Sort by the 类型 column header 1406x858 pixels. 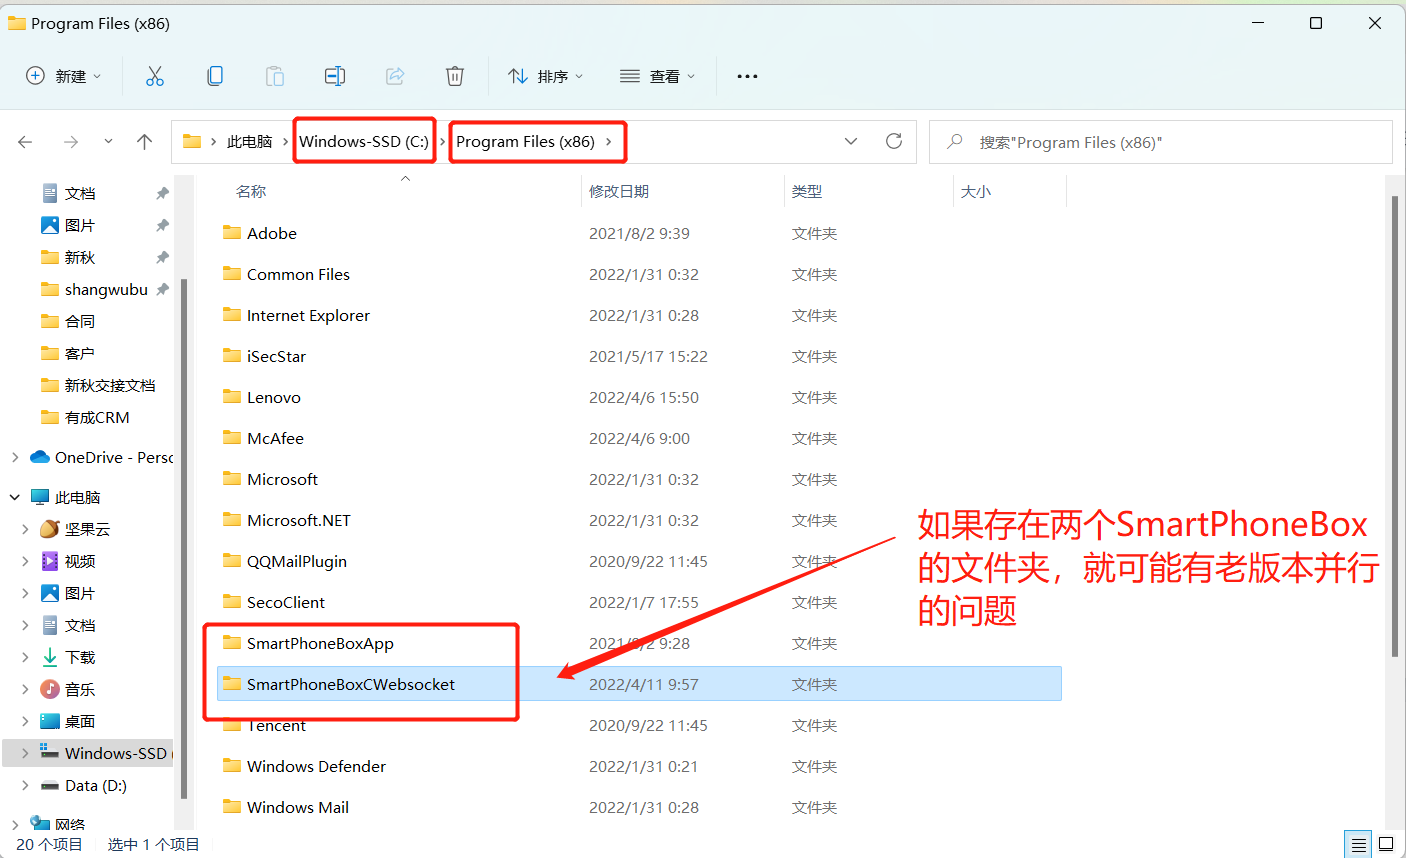(807, 191)
